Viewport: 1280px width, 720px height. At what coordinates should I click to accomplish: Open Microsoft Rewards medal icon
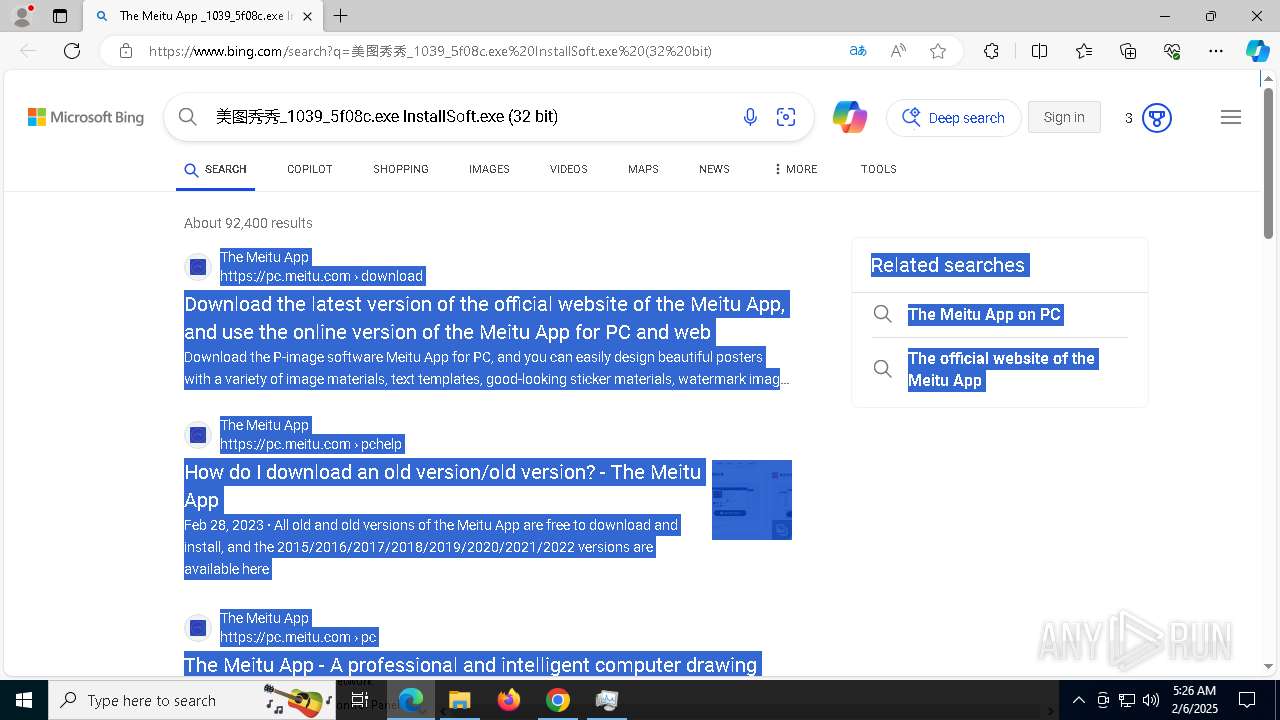pyautogui.click(x=1157, y=118)
